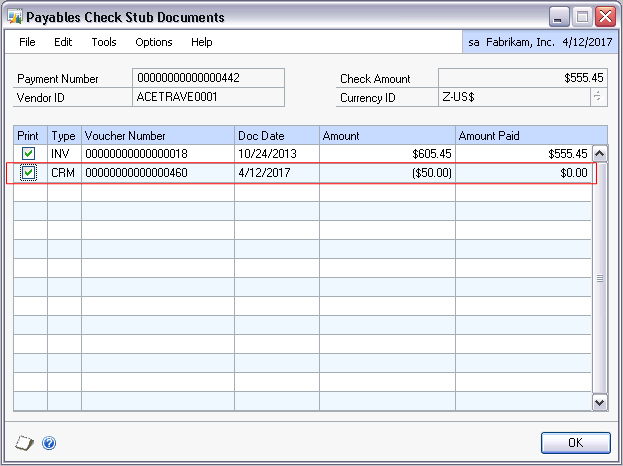Click the Currency ID expansion icon
The image size is (623, 466).
[x=598, y=97]
